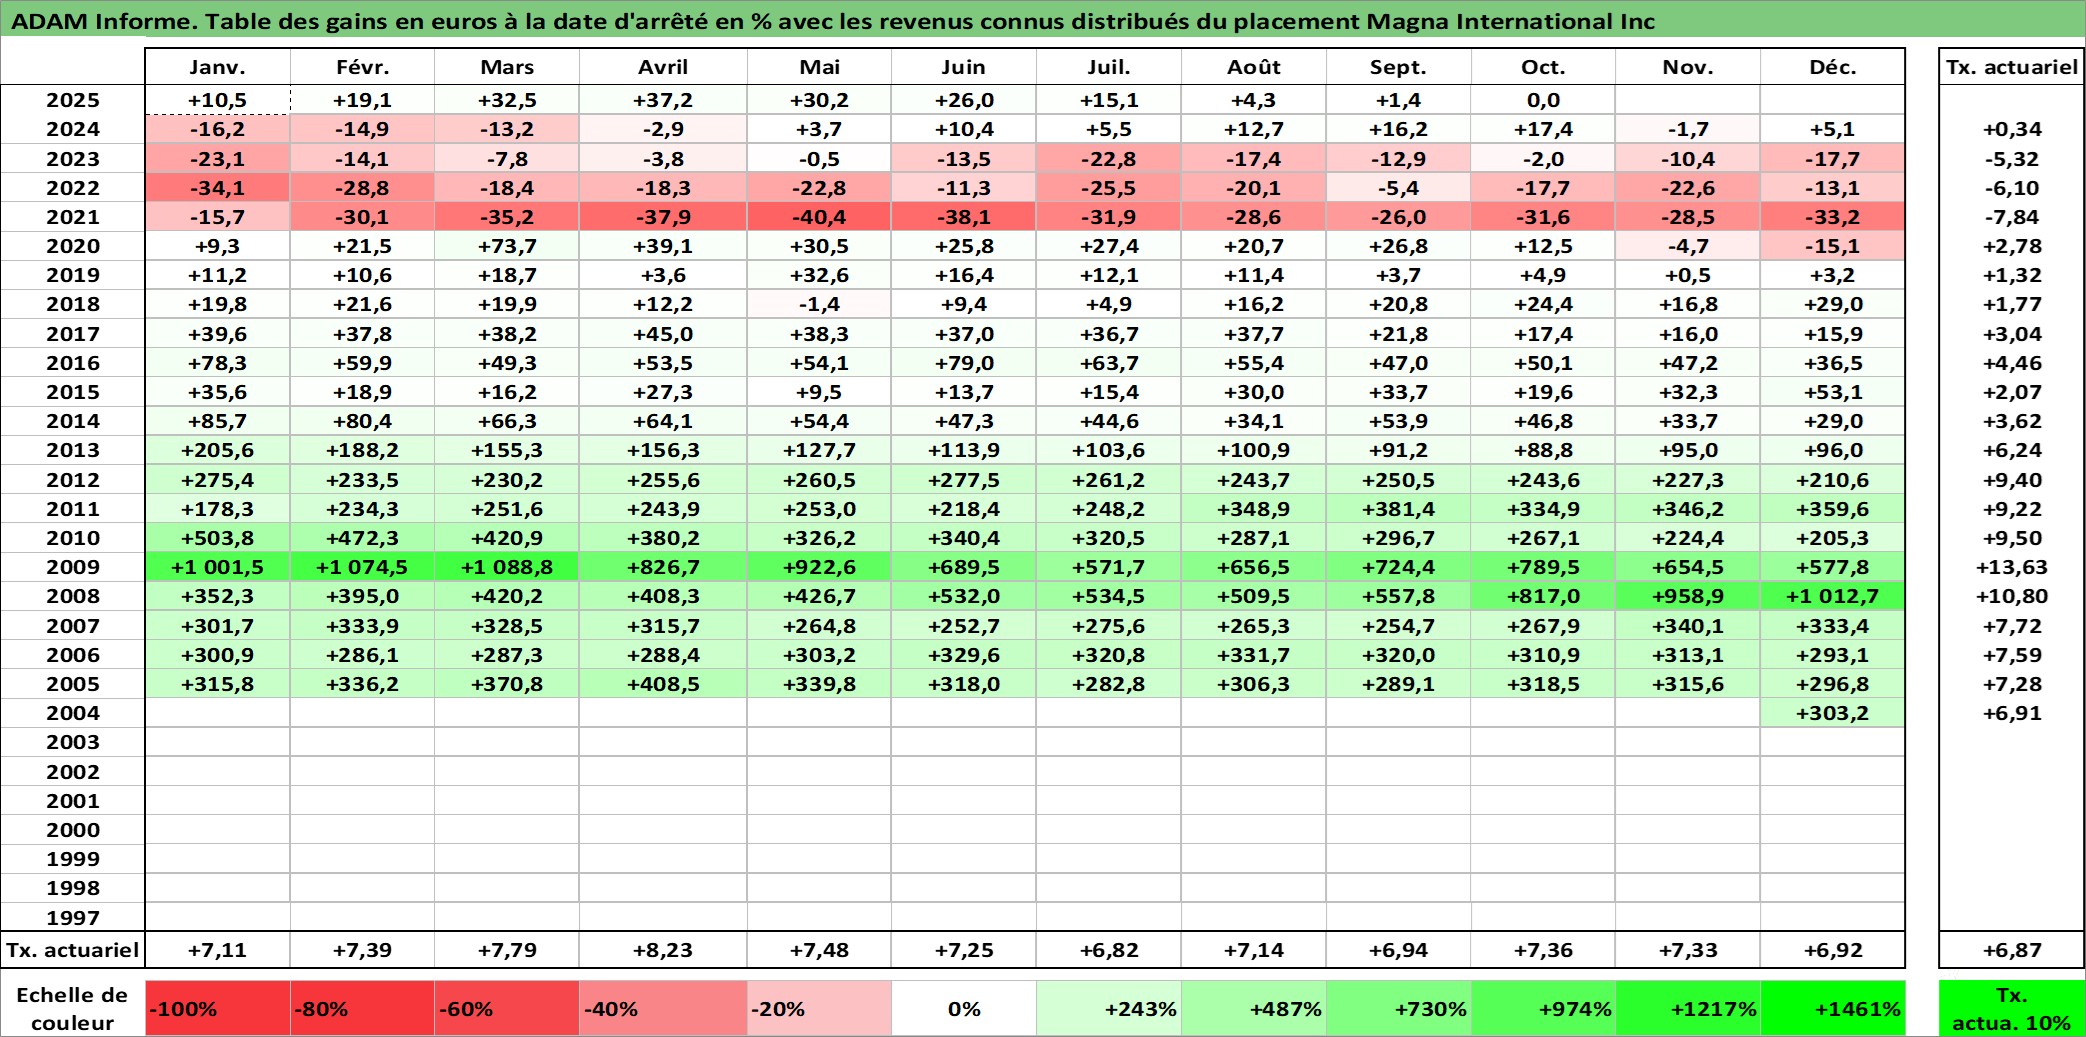Click the green Tx. actua. 10% swatch
Image resolution: width=2086 pixels, height=1037 pixels.
coord(2012,1008)
